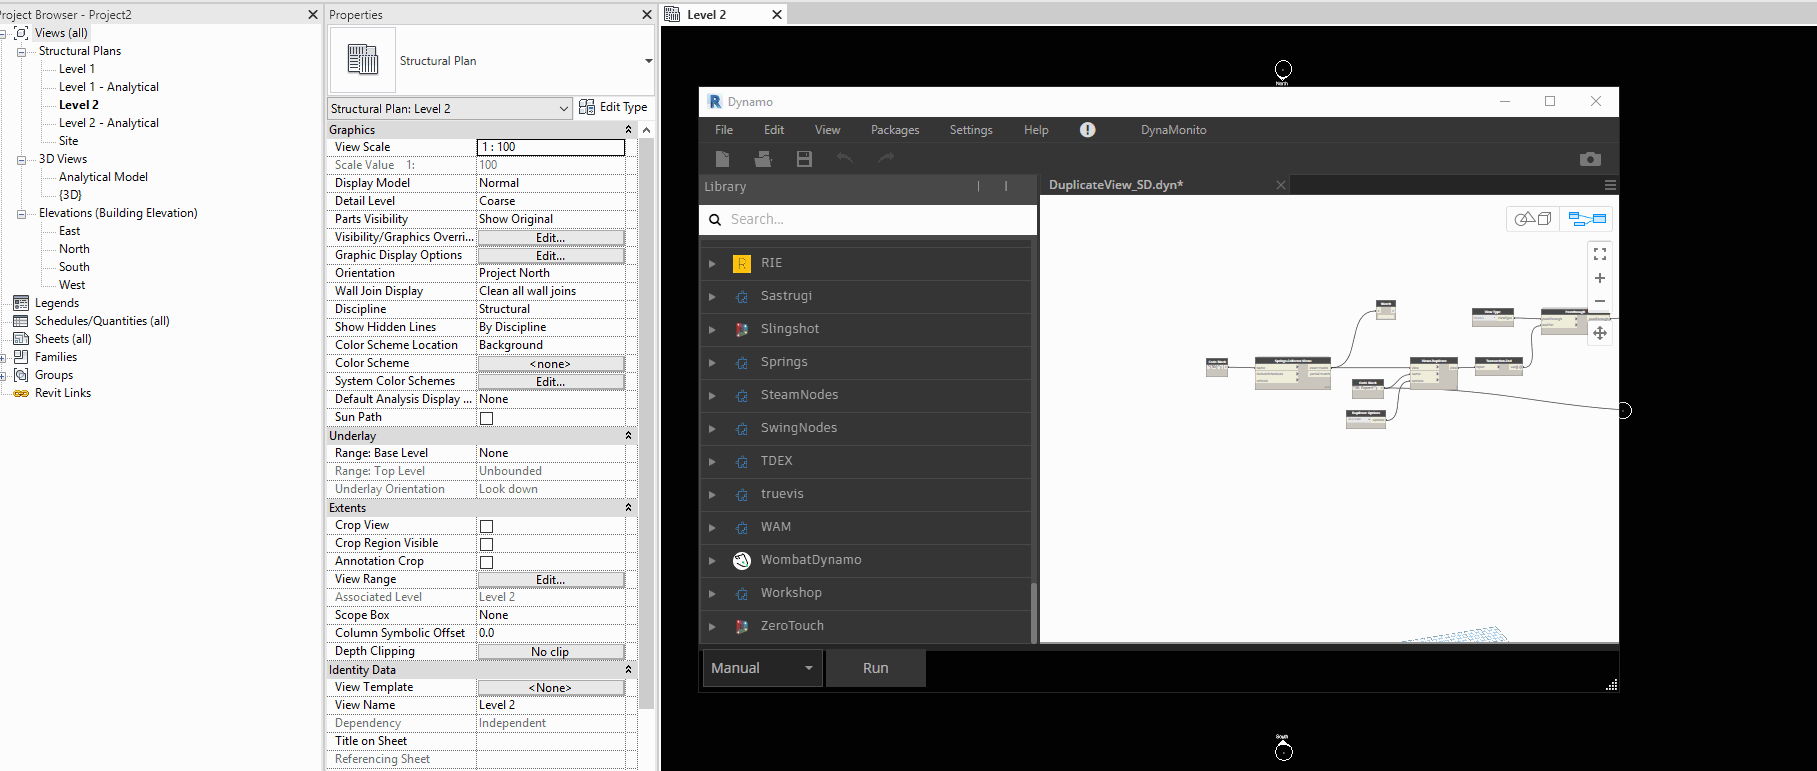Viewport: 1817px width, 771px height.
Task: Open the Structural Plan: Level 2 dropdown
Action: click(450, 108)
